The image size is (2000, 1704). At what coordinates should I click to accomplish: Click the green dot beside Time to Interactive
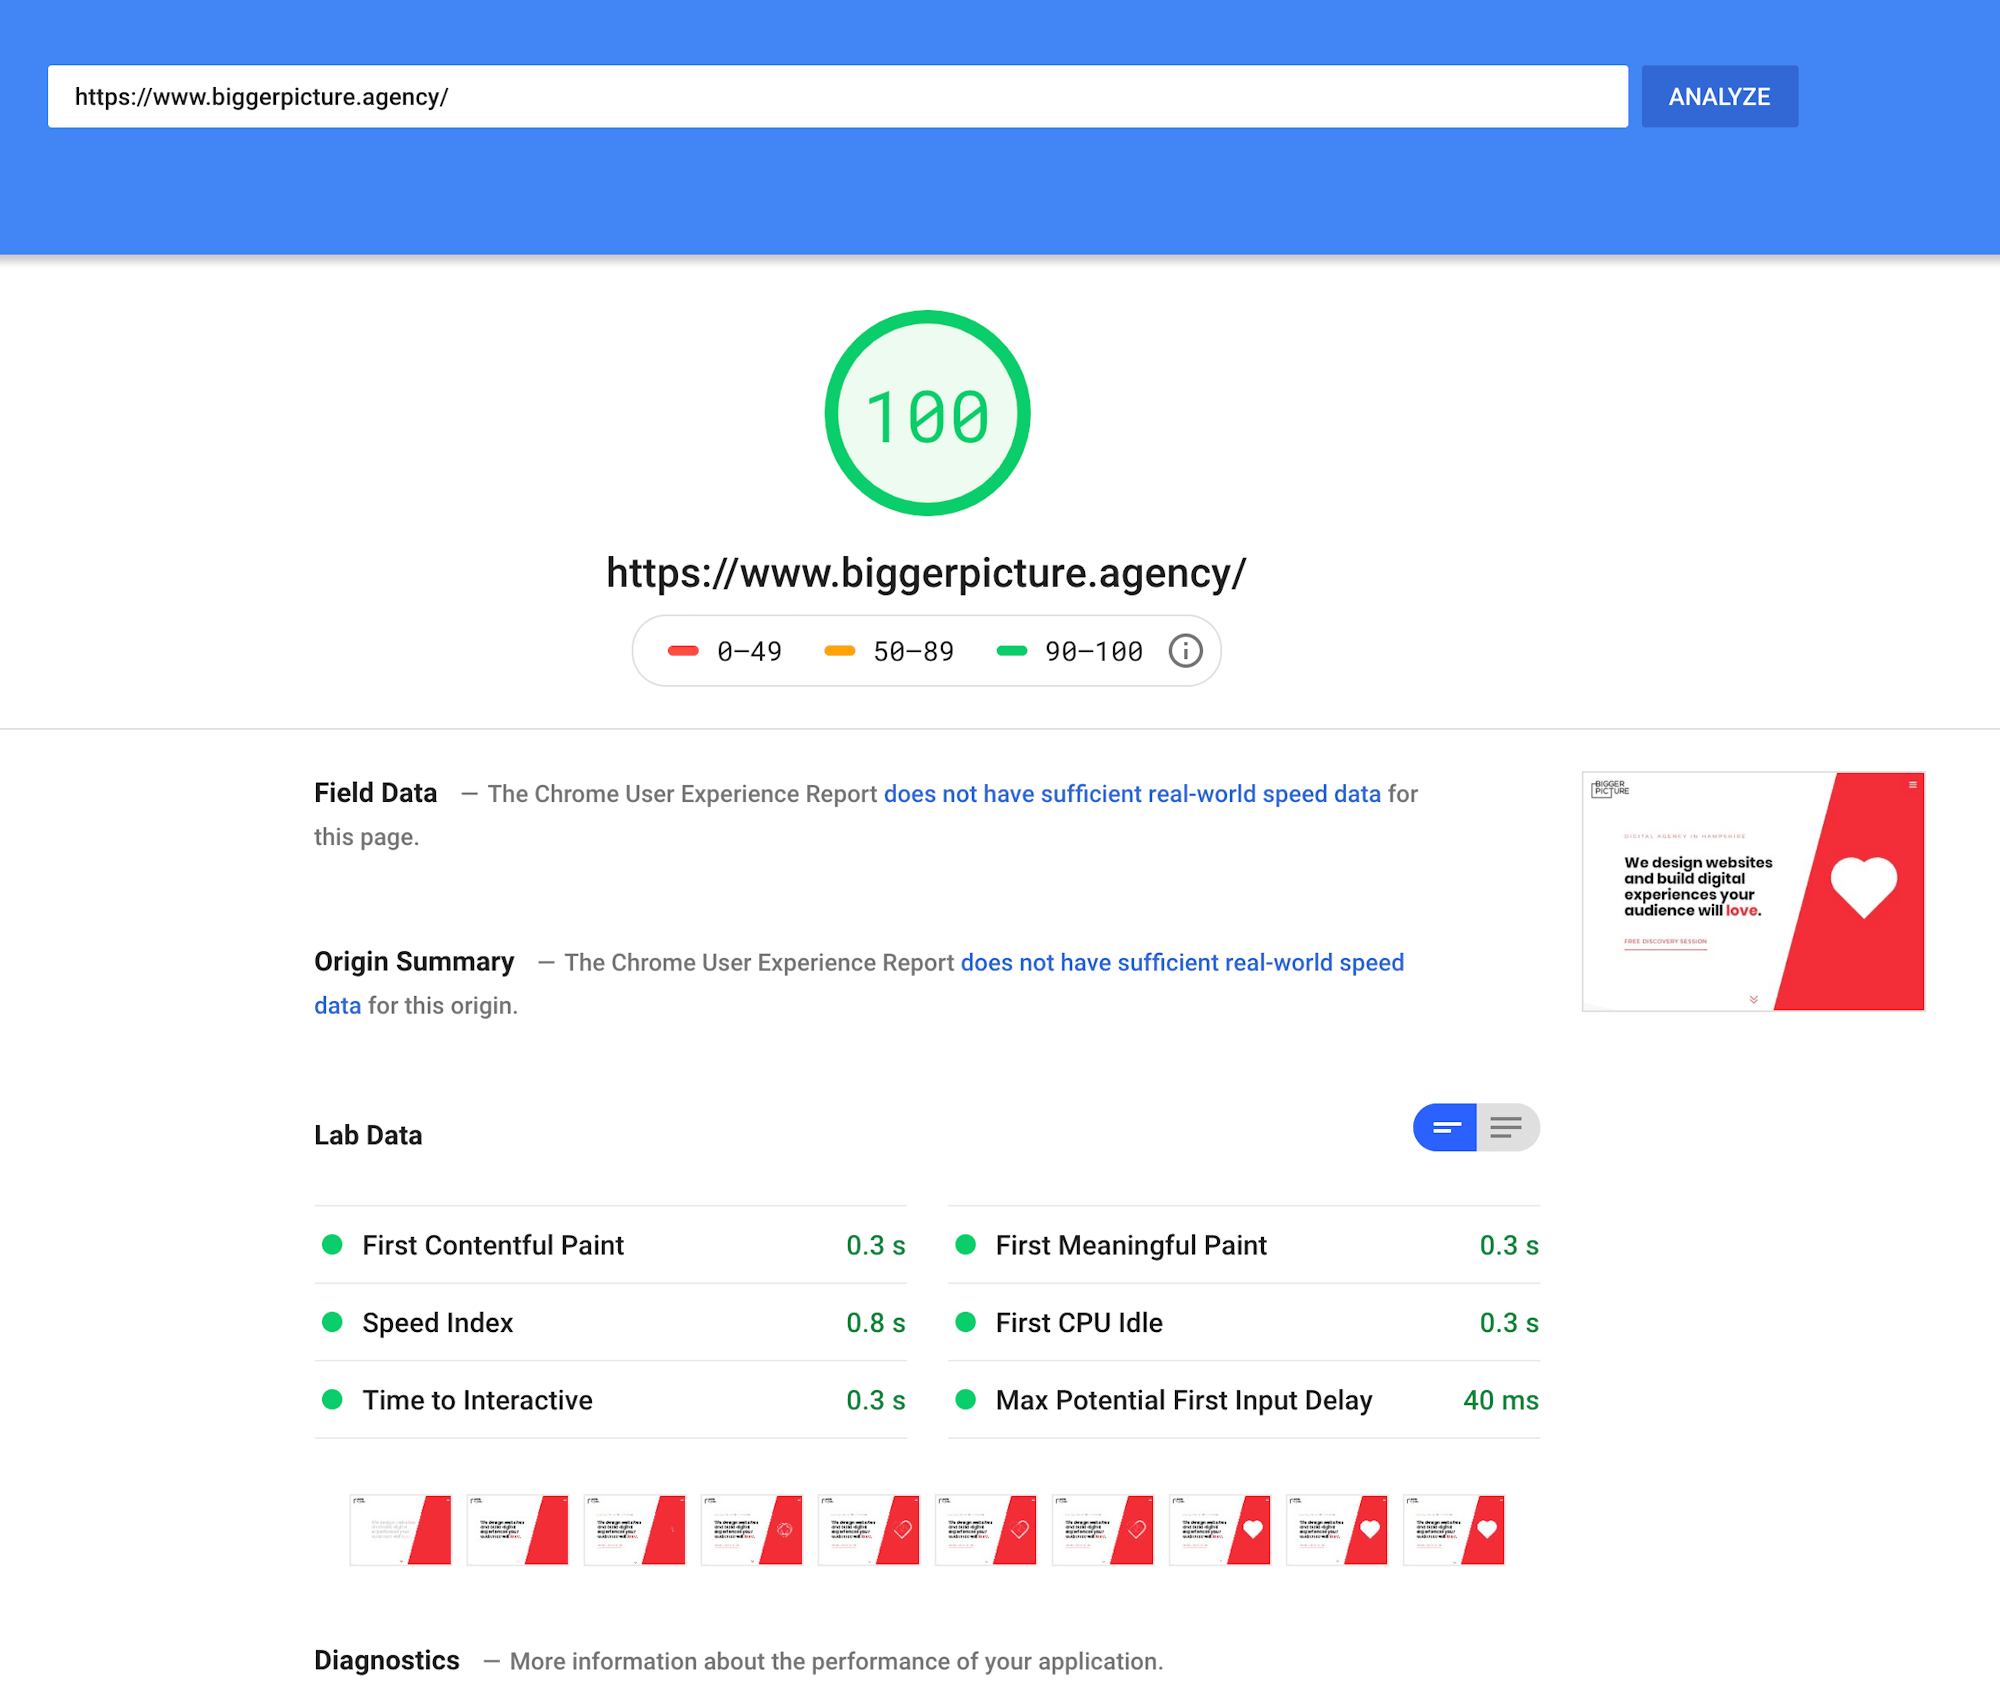[332, 1400]
